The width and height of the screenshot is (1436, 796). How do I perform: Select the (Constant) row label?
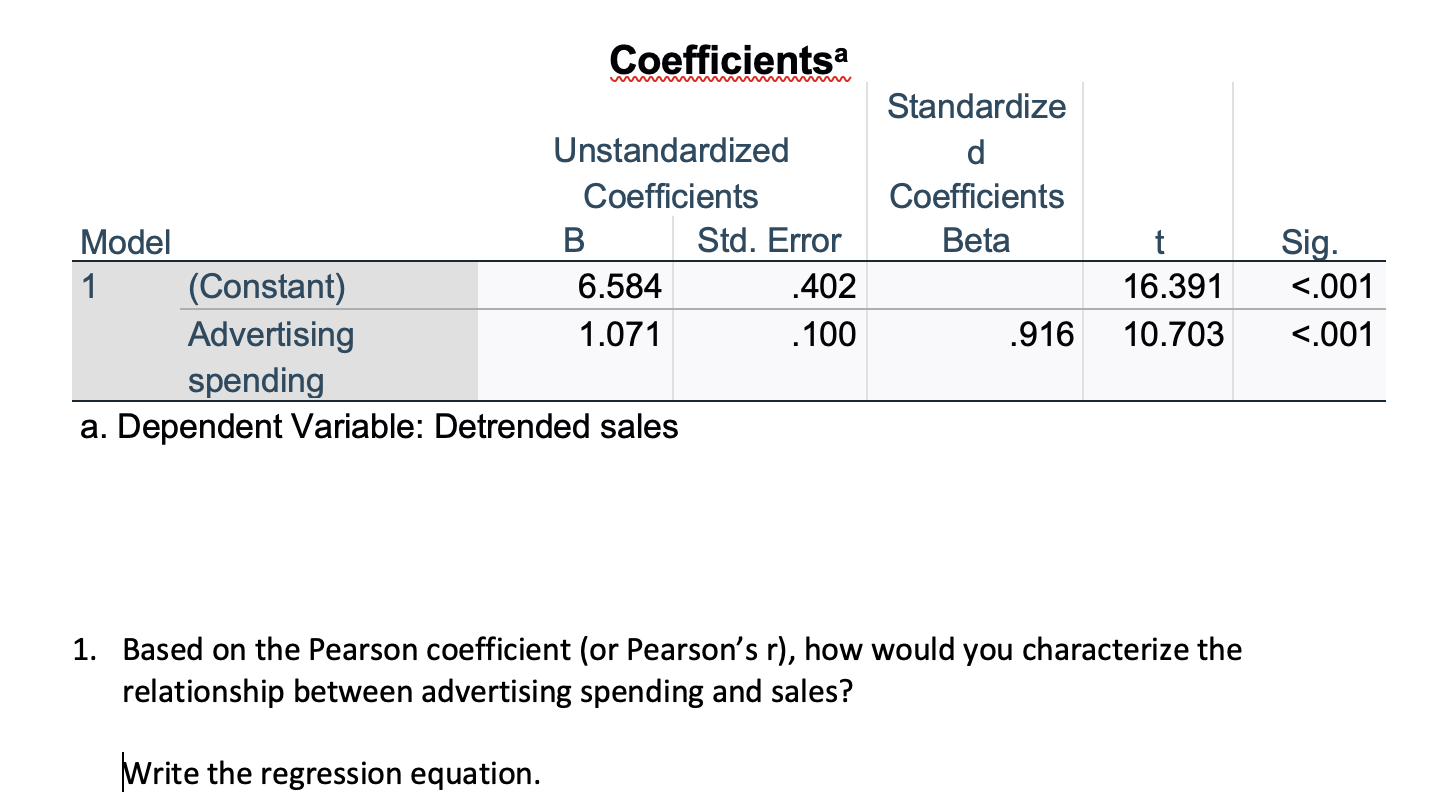(x=266, y=286)
